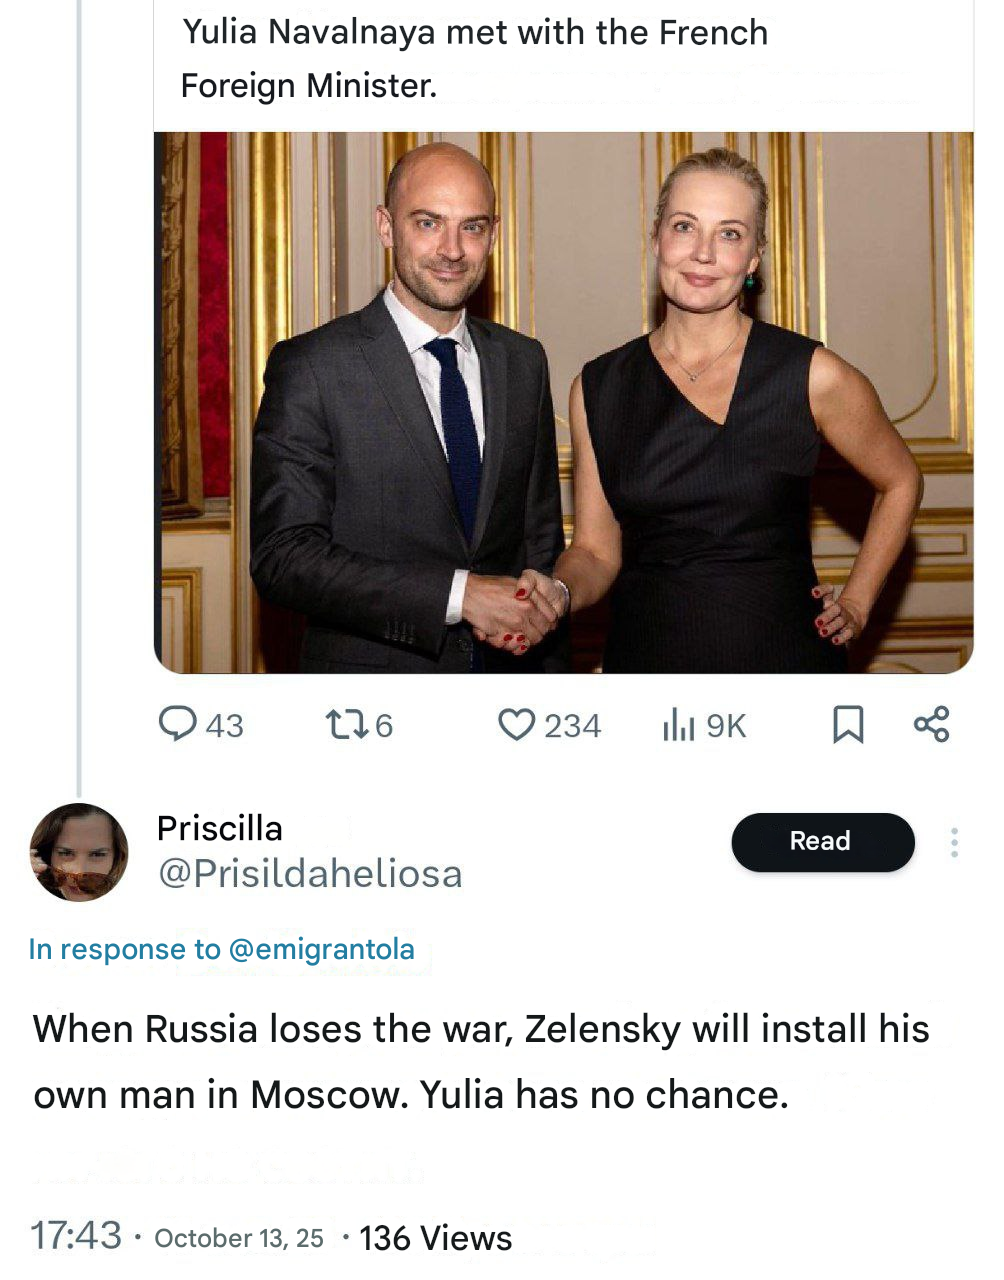Select the Priscilla display name
1004x1280 pixels.
220,828
